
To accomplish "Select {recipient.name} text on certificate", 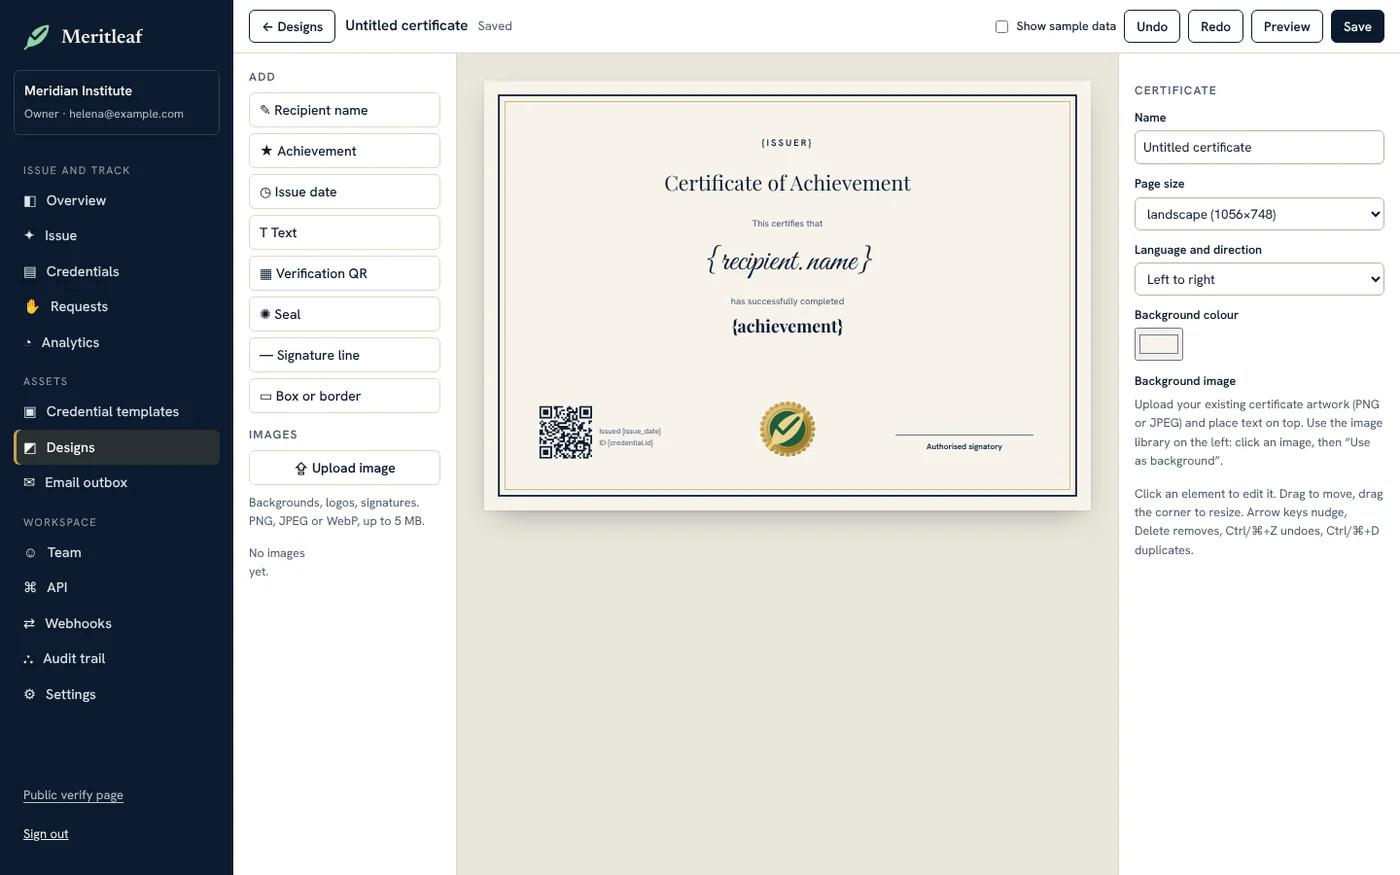I will coord(789,261).
